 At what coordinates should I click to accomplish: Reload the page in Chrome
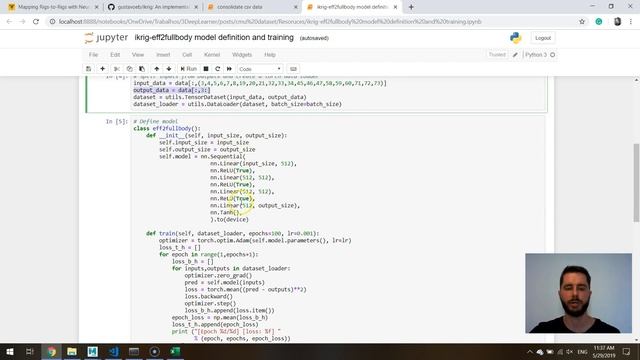coord(36,22)
